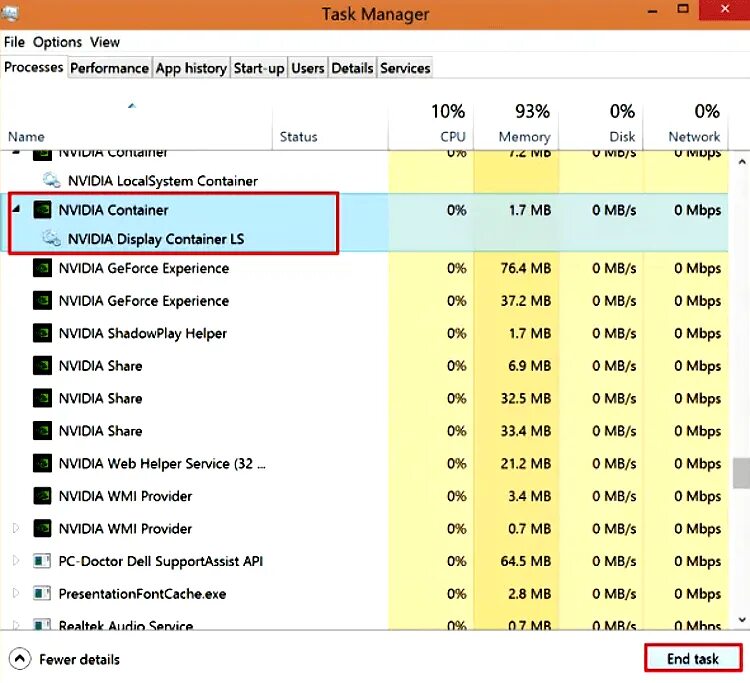This screenshot has width=750, height=683.
Task: Click the End task button
Action: [x=693, y=659]
